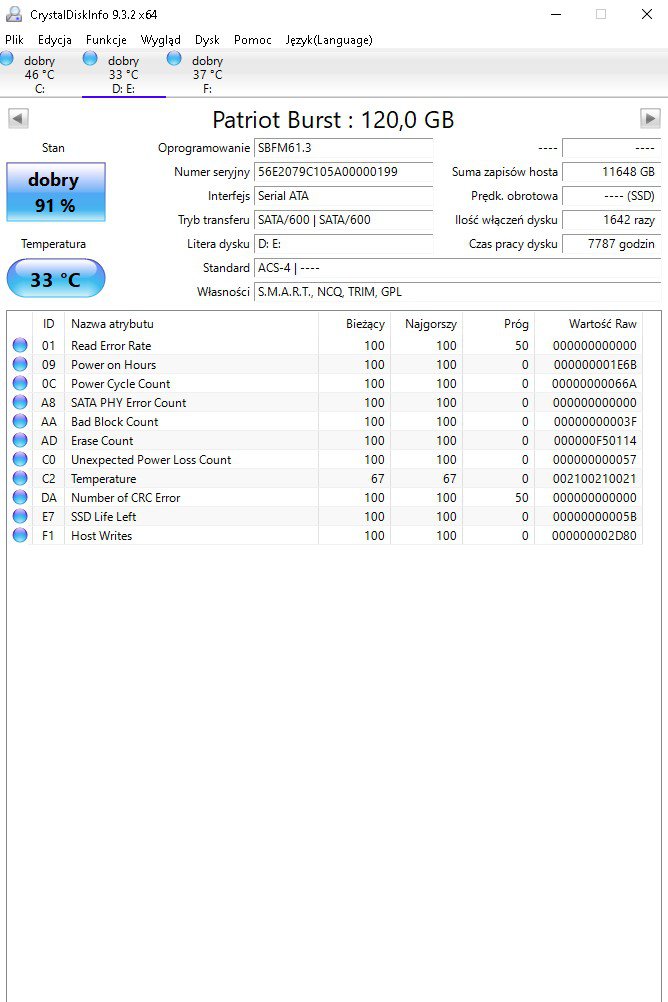Select the Bad Block Count row name
The height and width of the screenshot is (1002, 668).
(114, 422)
